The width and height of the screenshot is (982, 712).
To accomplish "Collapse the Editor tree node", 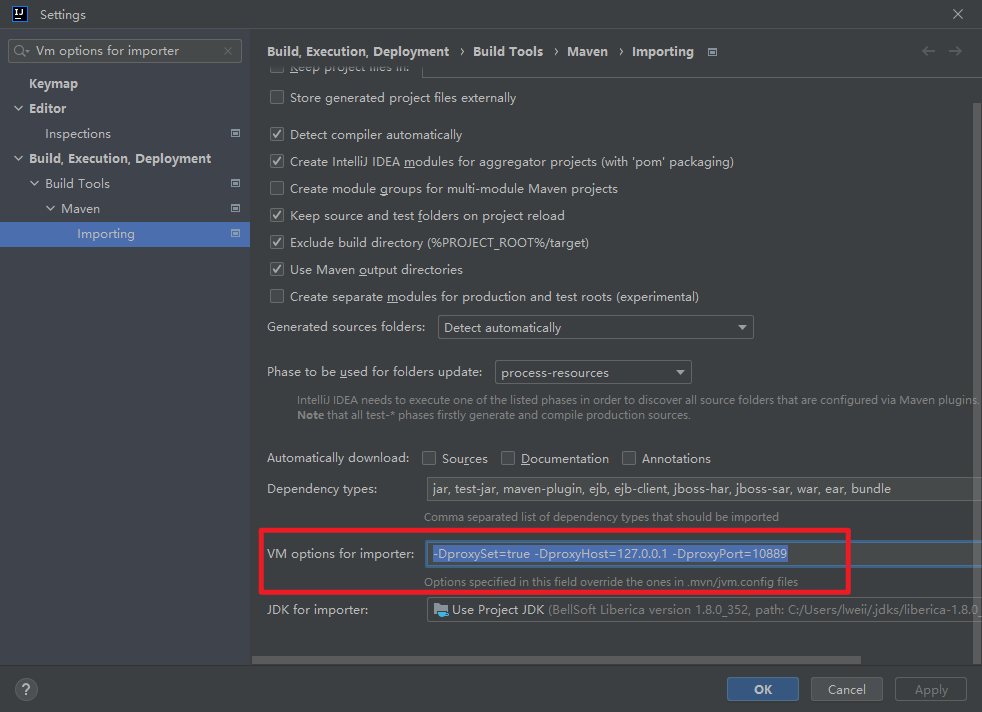I will (x=18, y=108).
